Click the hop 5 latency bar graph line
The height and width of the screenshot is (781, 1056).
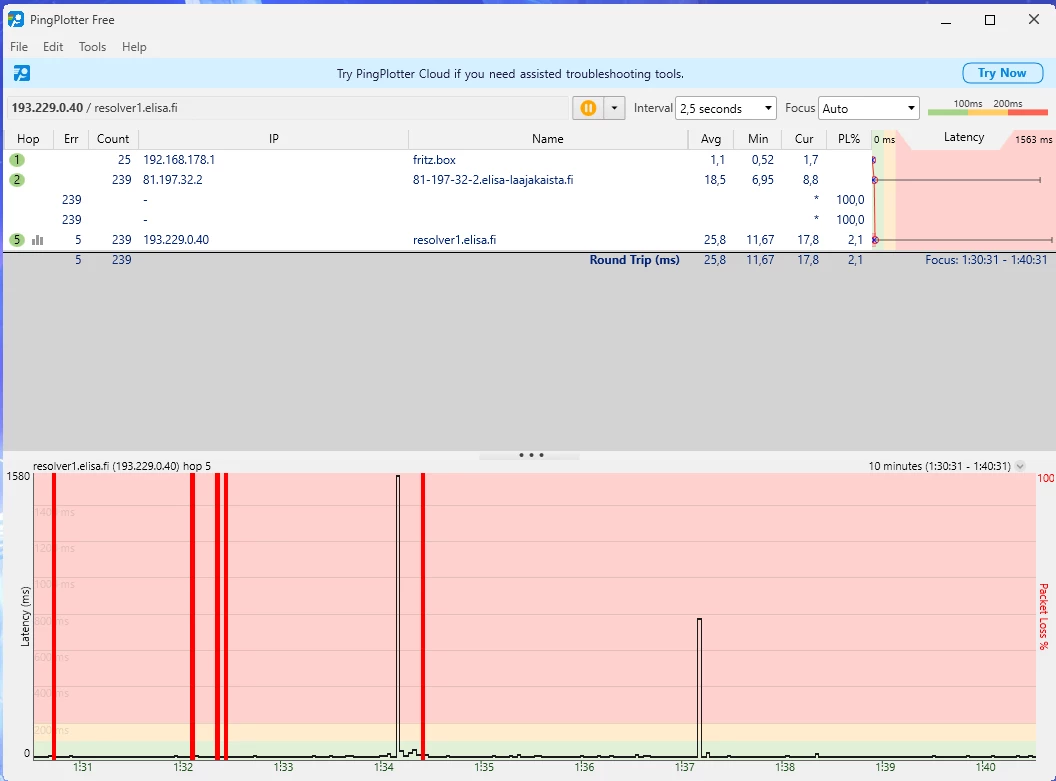point(963,240)
